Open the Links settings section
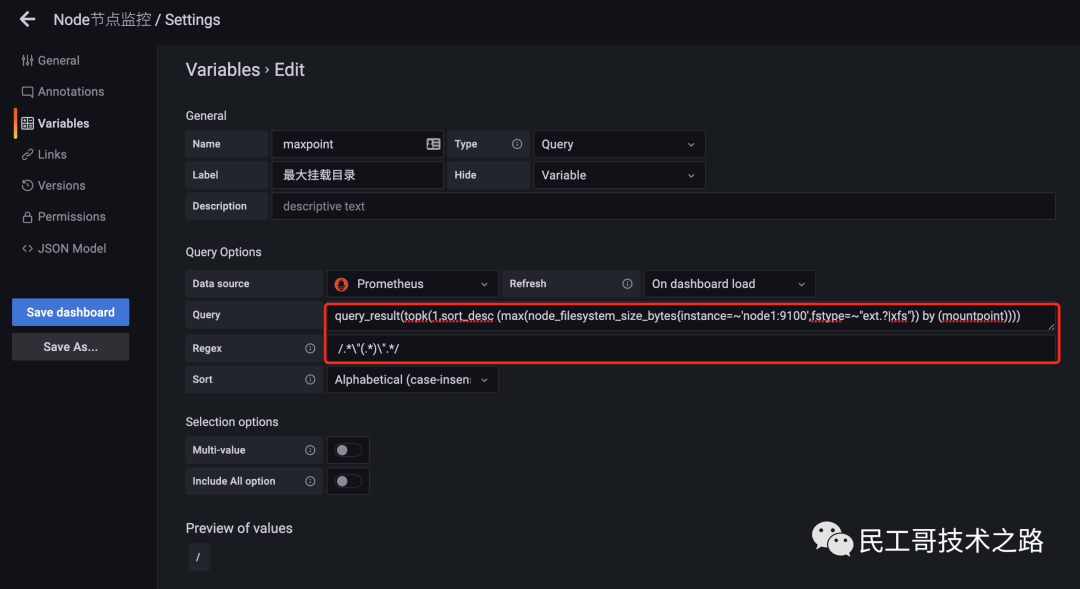This screenshot has width=1080, height=589. point(53,154)
